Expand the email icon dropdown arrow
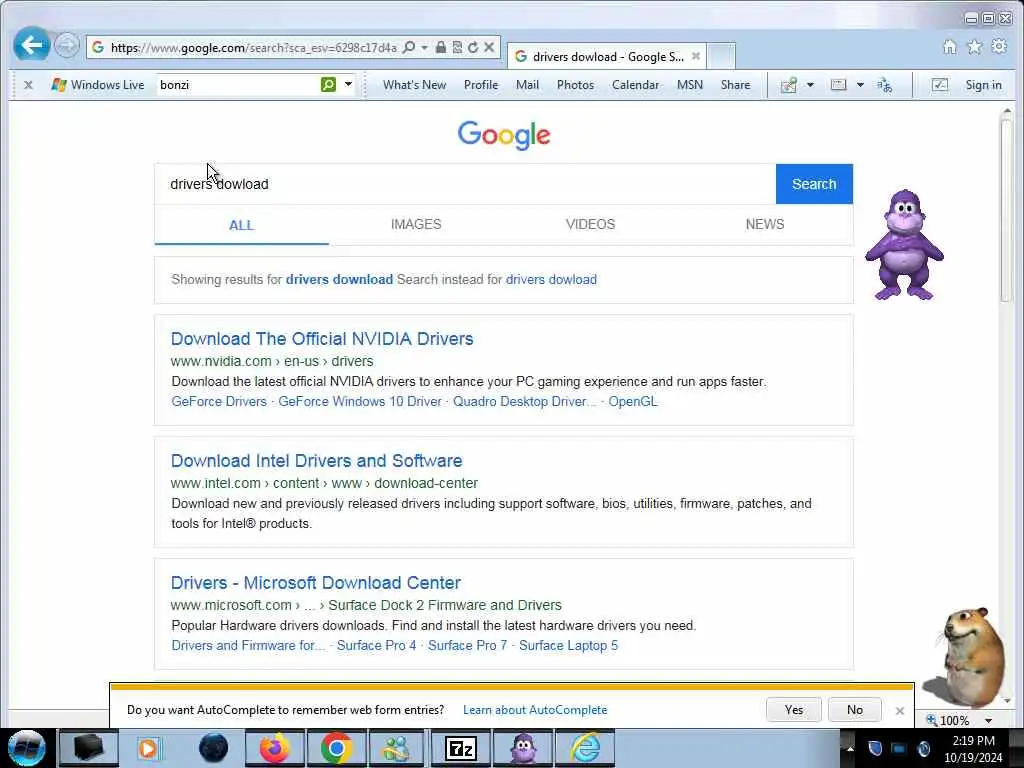This screenshot has width=1024, height=768. pyautogui.click(x=860, y=85)
